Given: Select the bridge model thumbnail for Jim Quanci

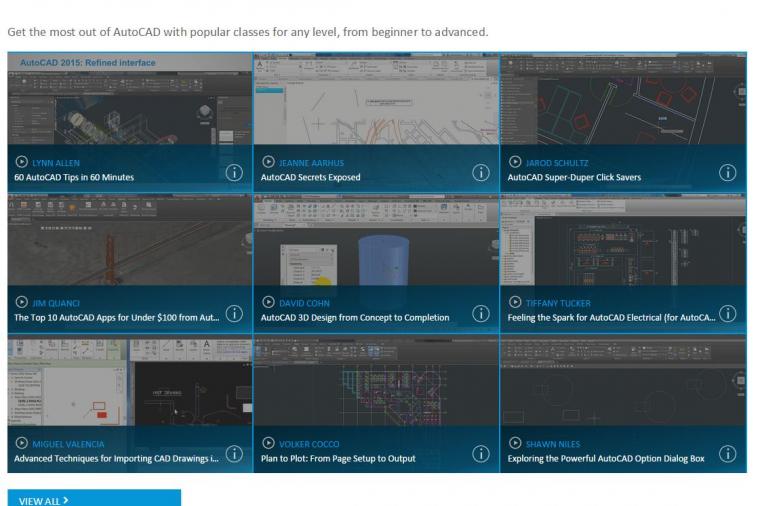Looking at the screenshot, I should click(x=130, y=240).
